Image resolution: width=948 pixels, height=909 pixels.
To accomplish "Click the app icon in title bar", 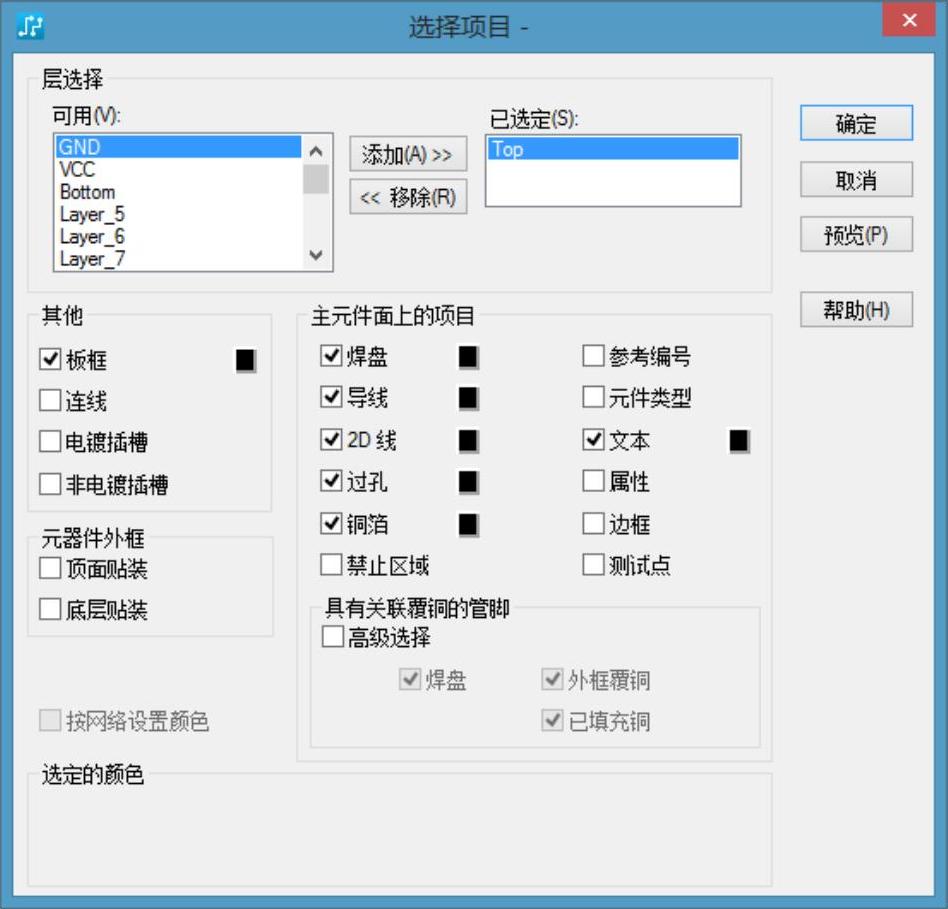I will [x=30, y=26].
